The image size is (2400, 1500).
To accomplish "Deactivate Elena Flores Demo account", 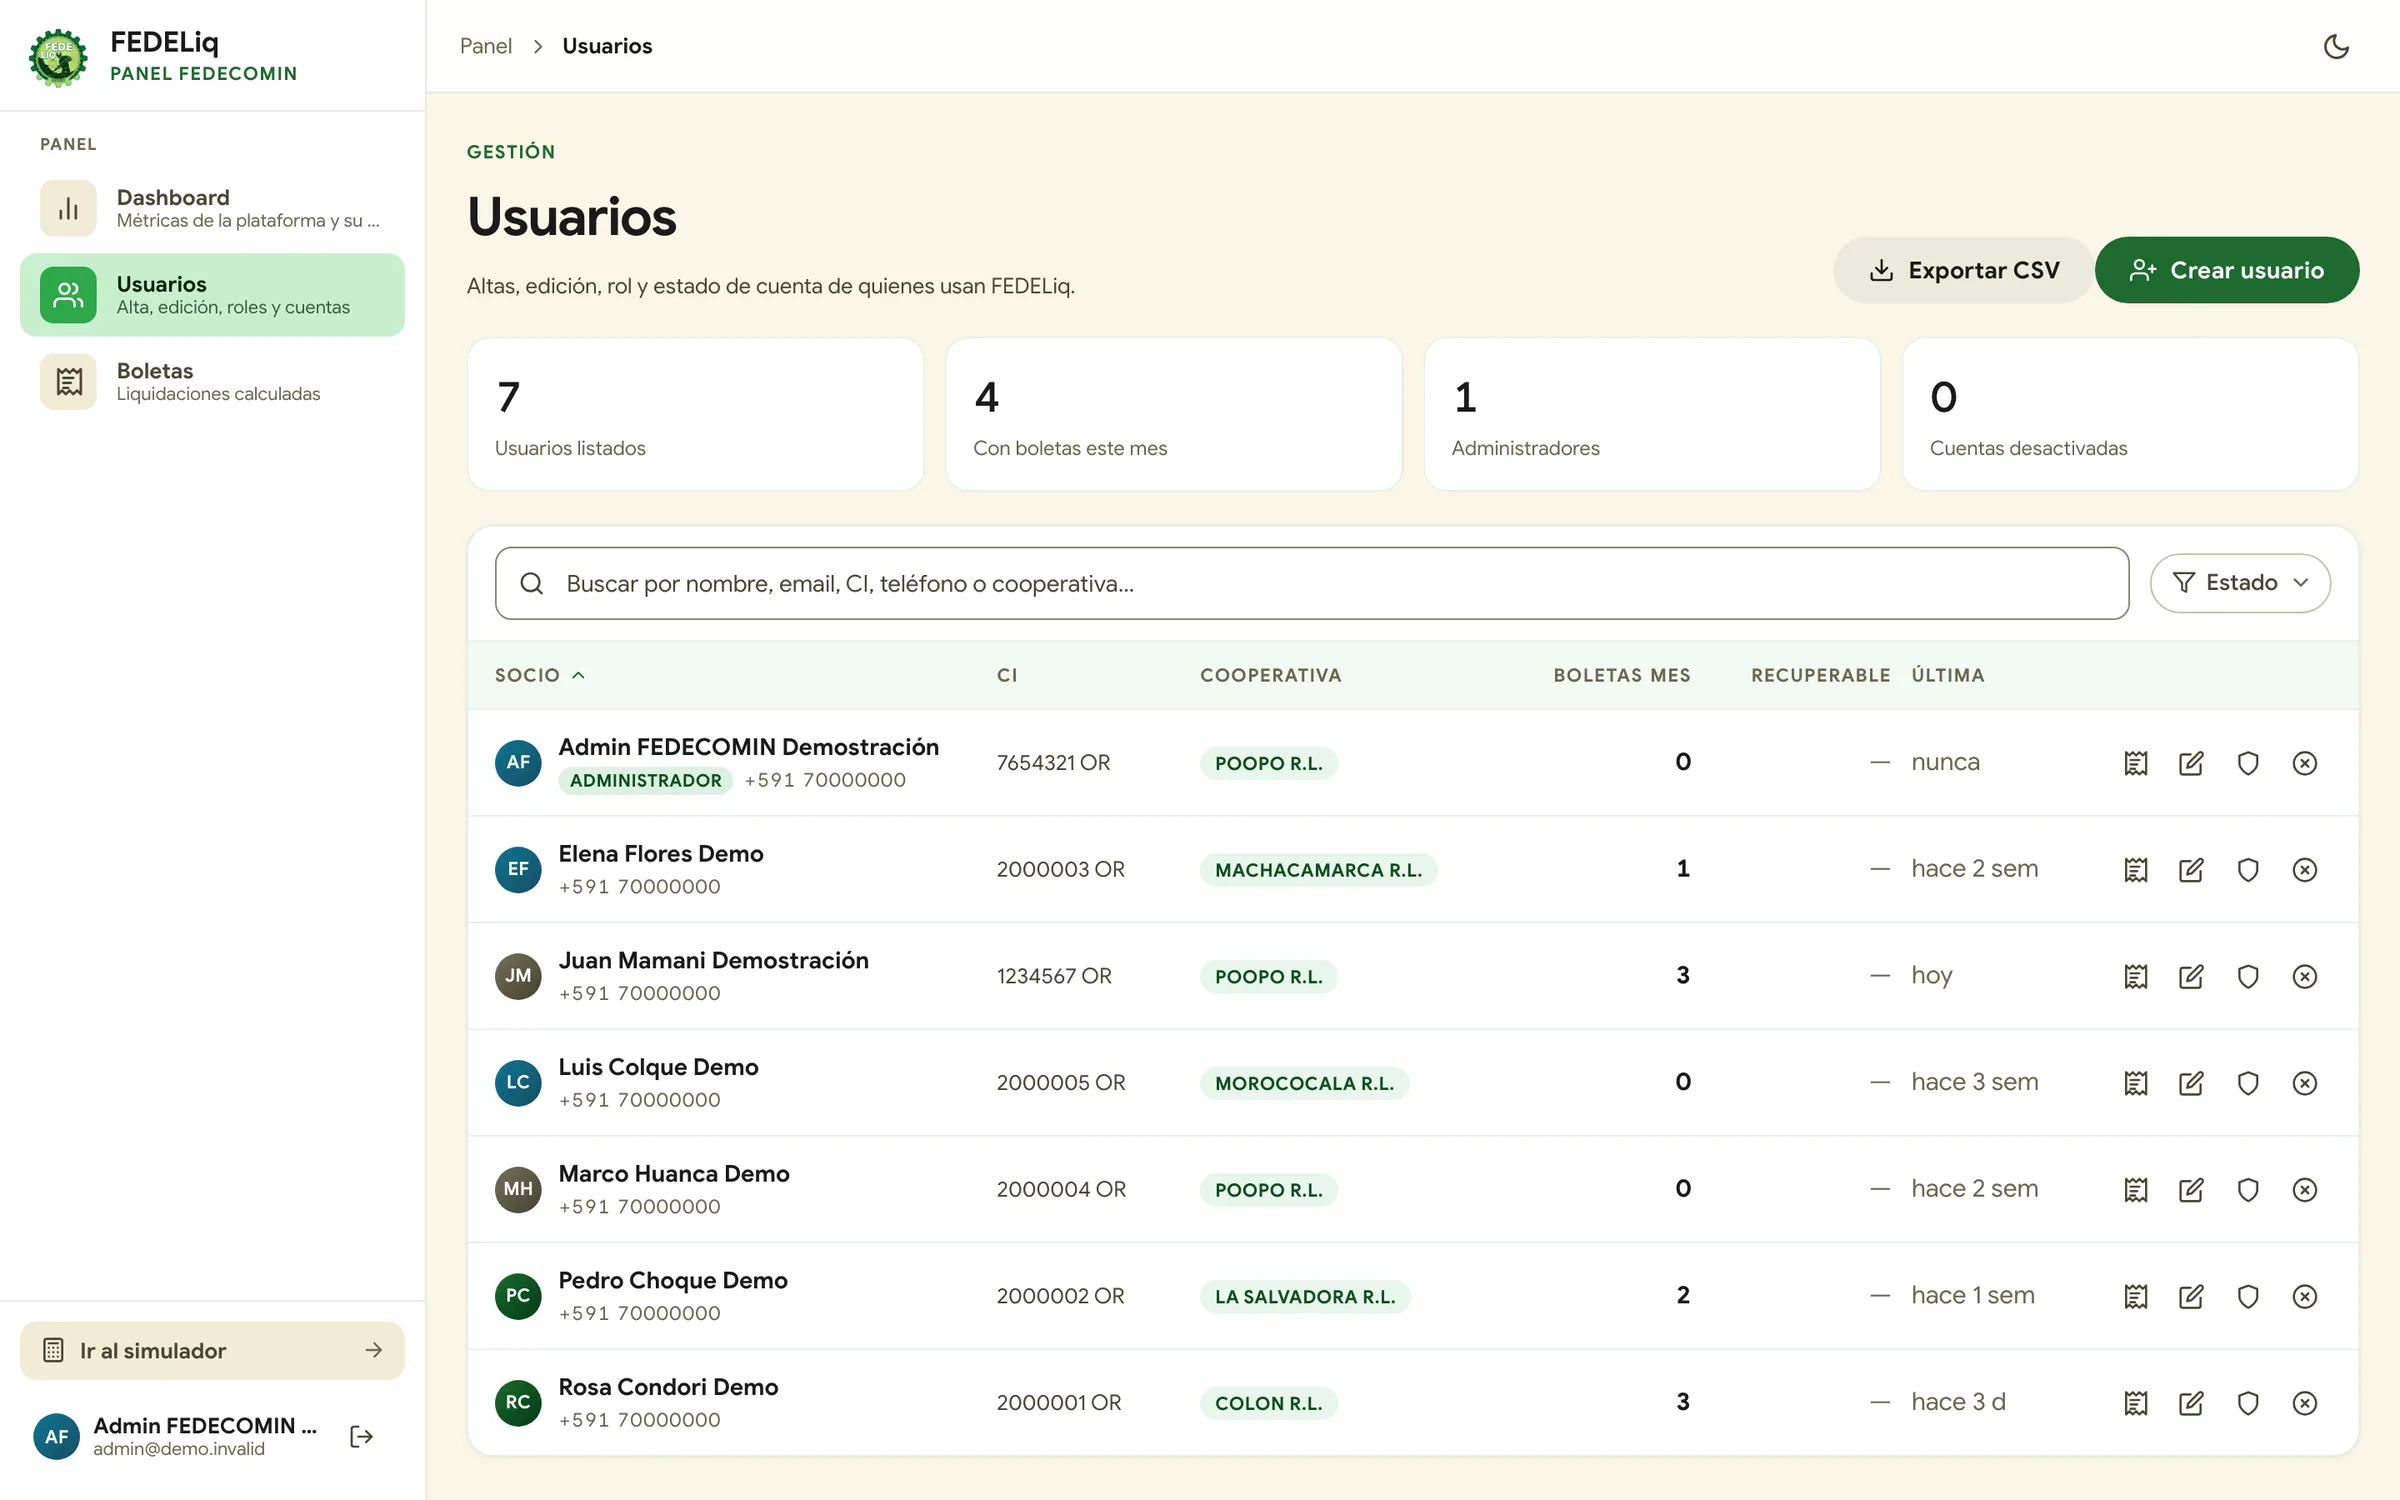I will pos(2305,870).
